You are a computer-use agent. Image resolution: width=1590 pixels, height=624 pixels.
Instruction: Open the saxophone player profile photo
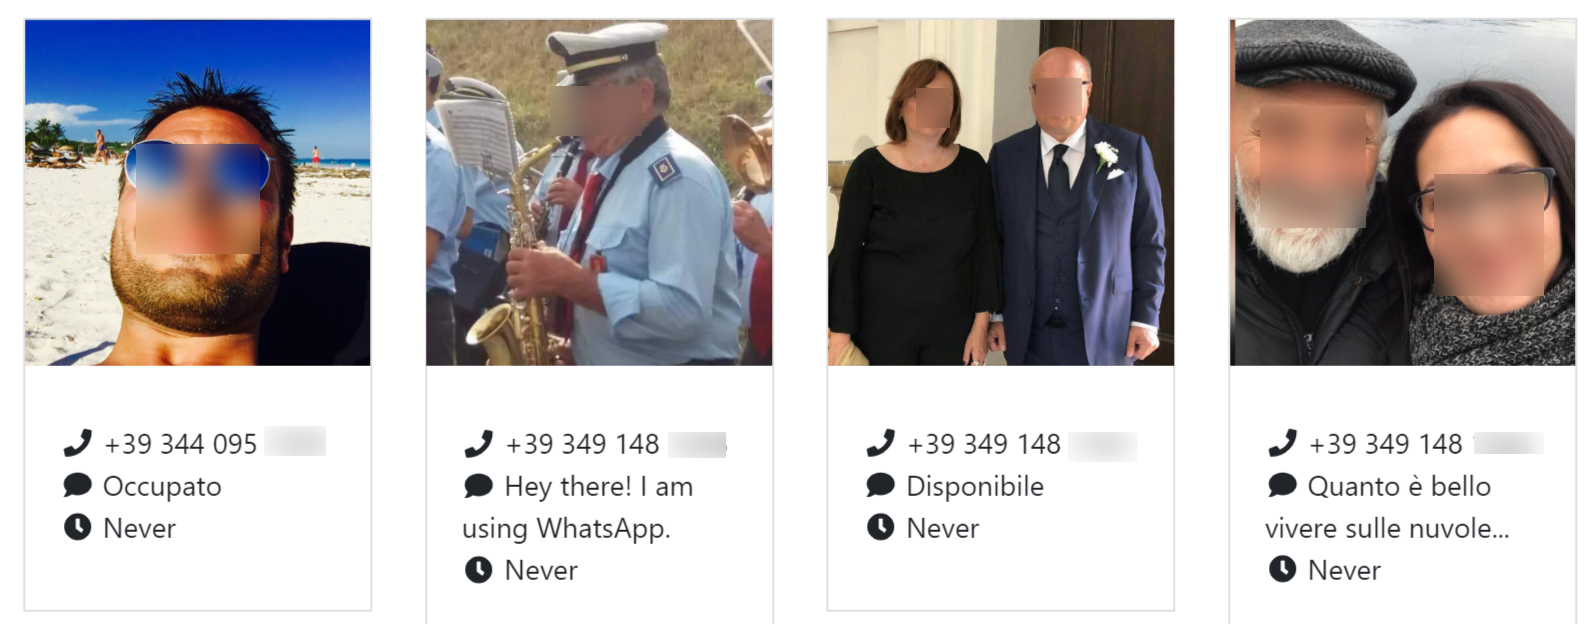(x=599, y=193)
